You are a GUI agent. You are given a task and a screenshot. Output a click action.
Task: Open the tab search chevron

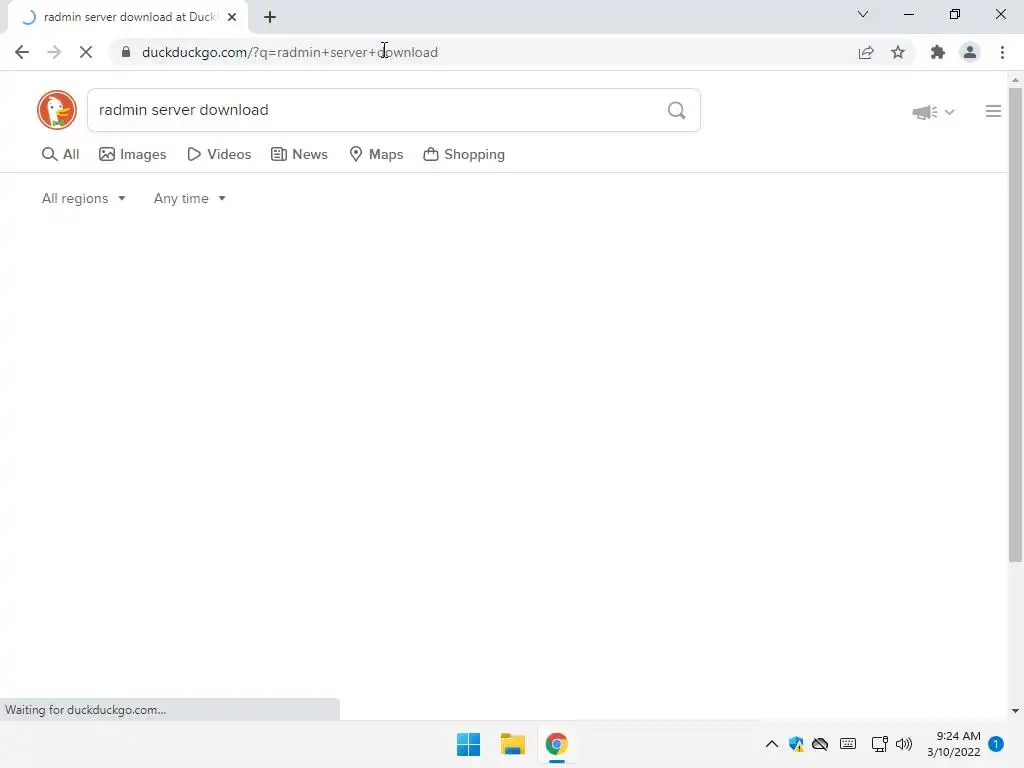tap(863, 14)
